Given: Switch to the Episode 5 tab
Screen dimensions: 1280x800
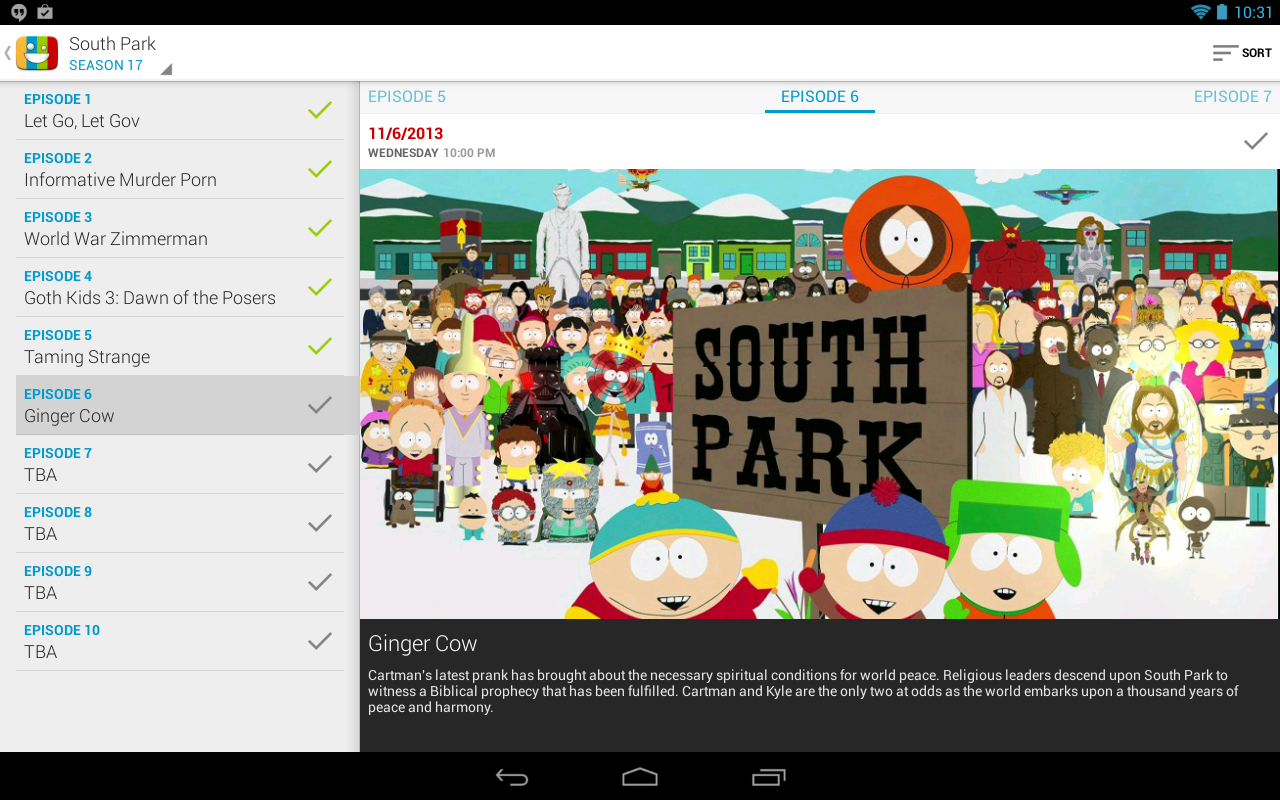Looking at the screenshot, I should (407, 97).
